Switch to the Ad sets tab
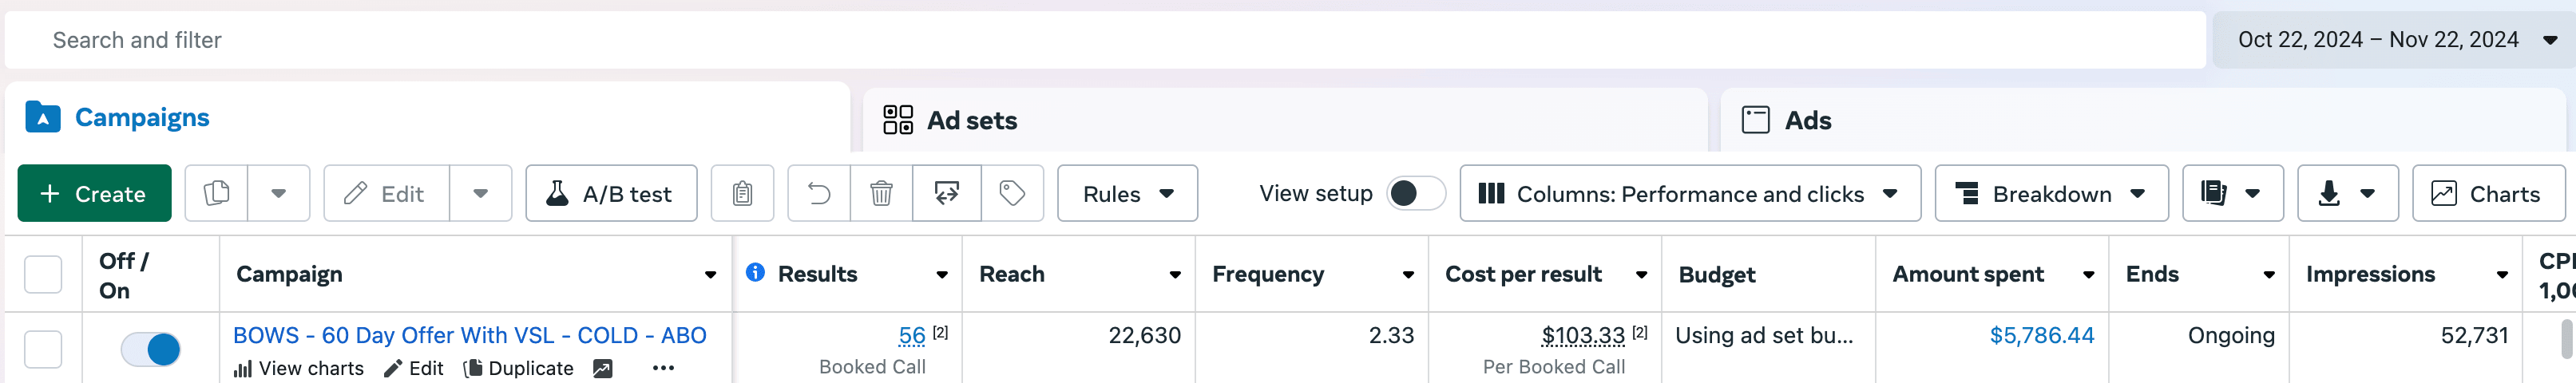This screenshot has height=383, width=2576. tap(971, 121)
